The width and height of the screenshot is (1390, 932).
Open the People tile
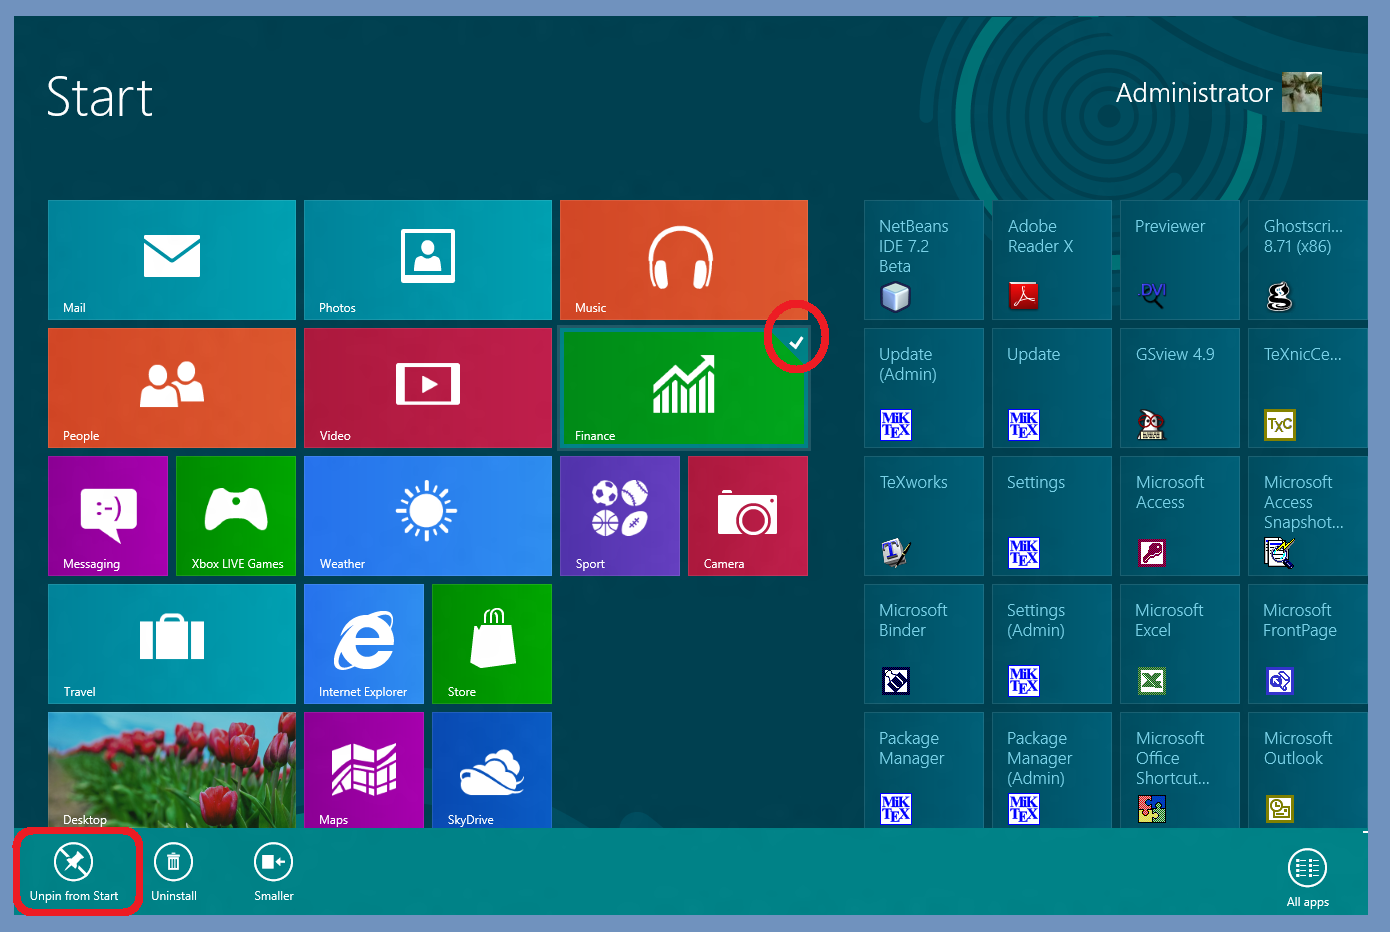[172, 388]
